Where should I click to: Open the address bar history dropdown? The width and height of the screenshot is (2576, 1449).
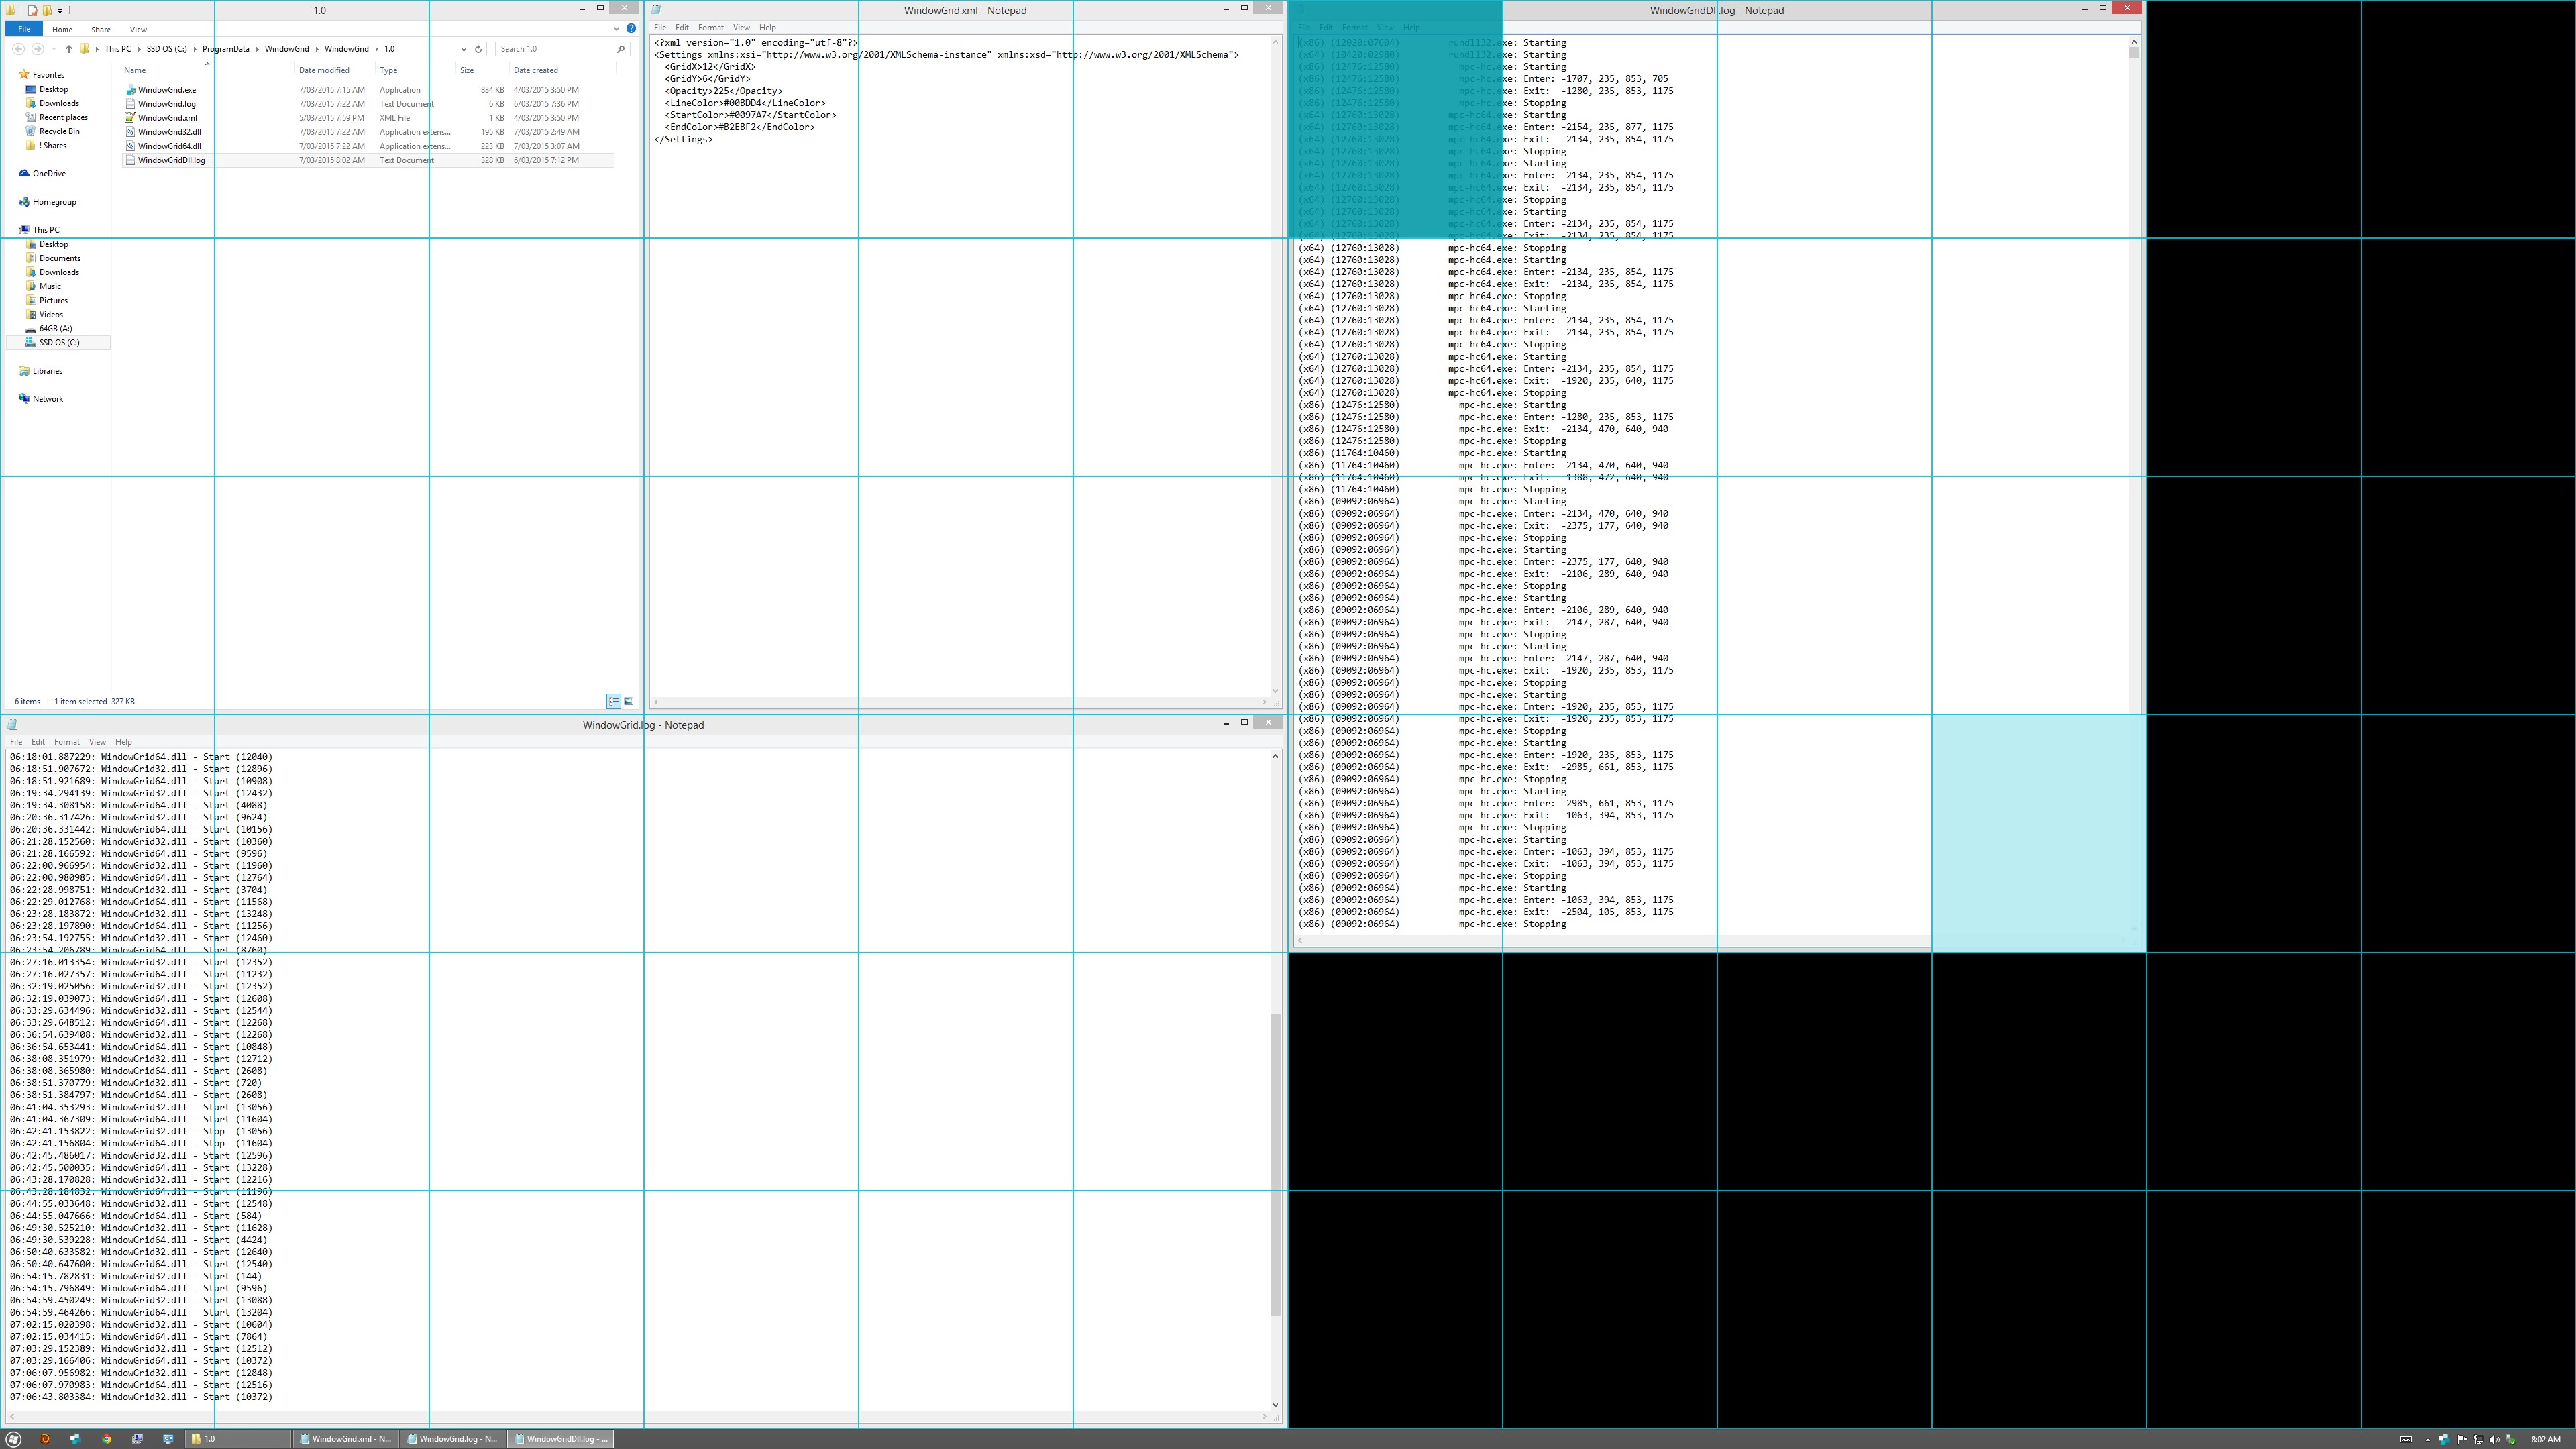click(x=463, y=49)
